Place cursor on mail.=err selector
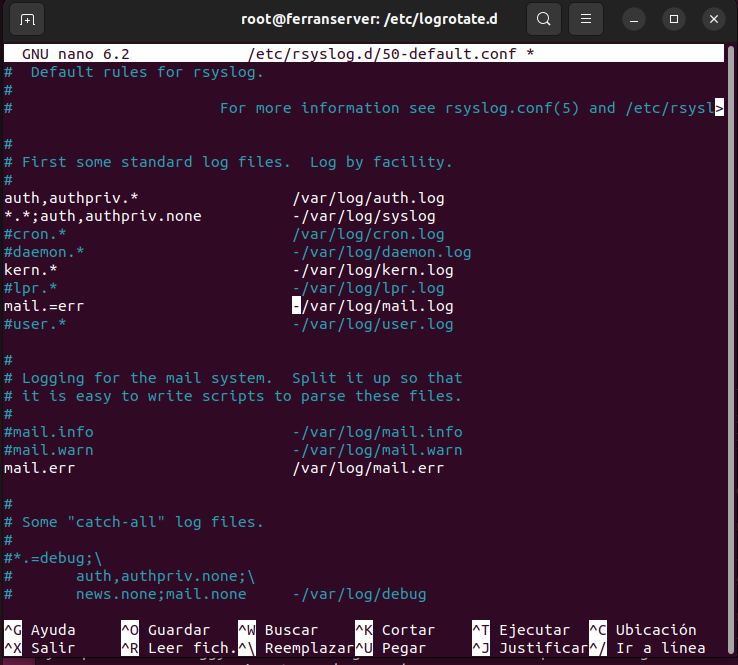This screenshot has width=738, height=665. click(44, 306)
